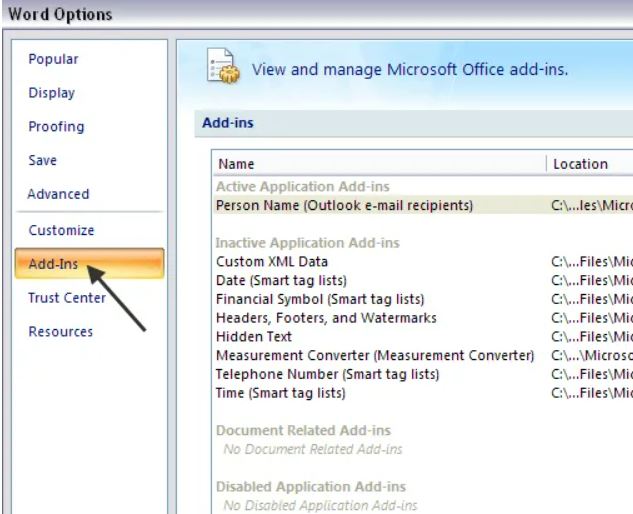Image resolution: width=633 pixels, height=514 pixels.
Task: Select the Measurement Converter add-in row
Action: [375, 356]
